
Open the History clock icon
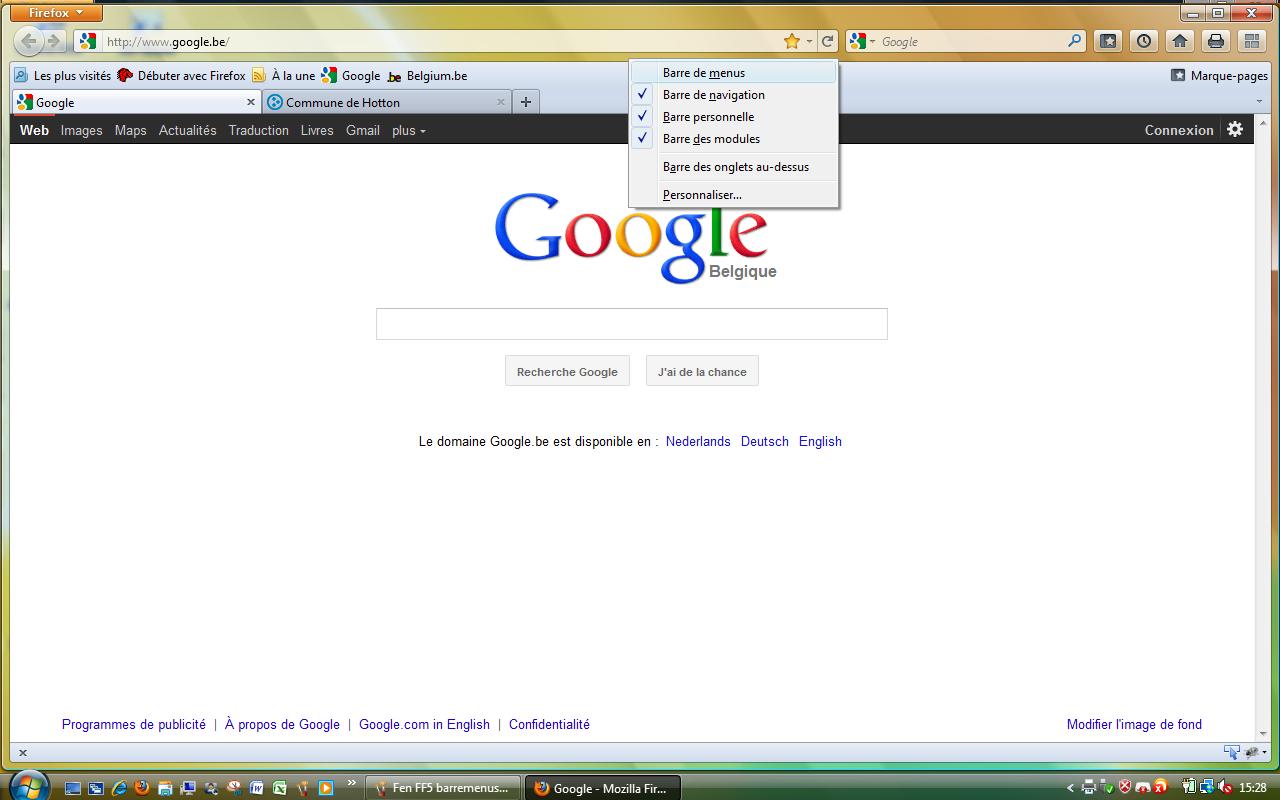click(1144, 41)
